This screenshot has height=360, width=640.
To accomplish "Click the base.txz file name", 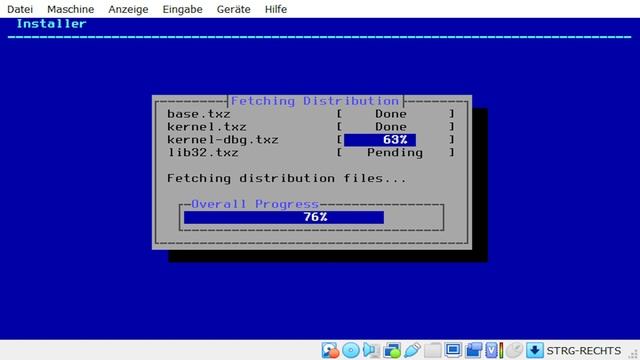I will point(199,114).
